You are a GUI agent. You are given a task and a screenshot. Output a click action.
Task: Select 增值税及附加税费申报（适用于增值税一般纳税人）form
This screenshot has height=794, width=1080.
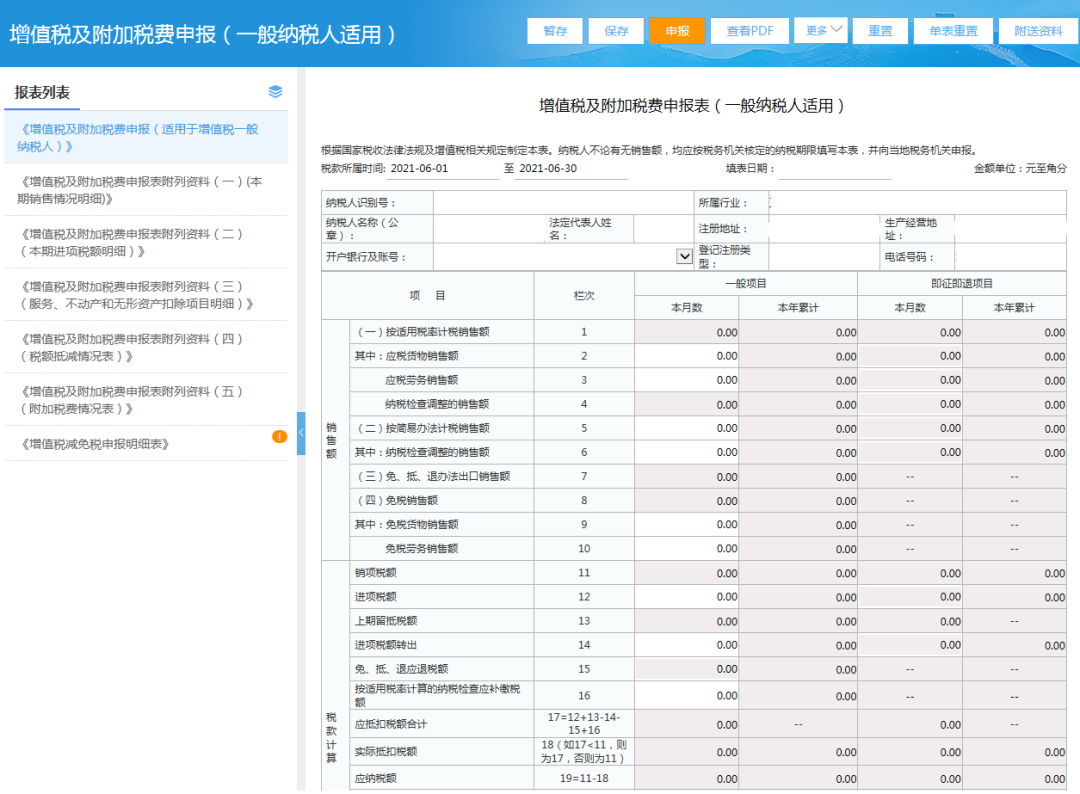point(146,138)
